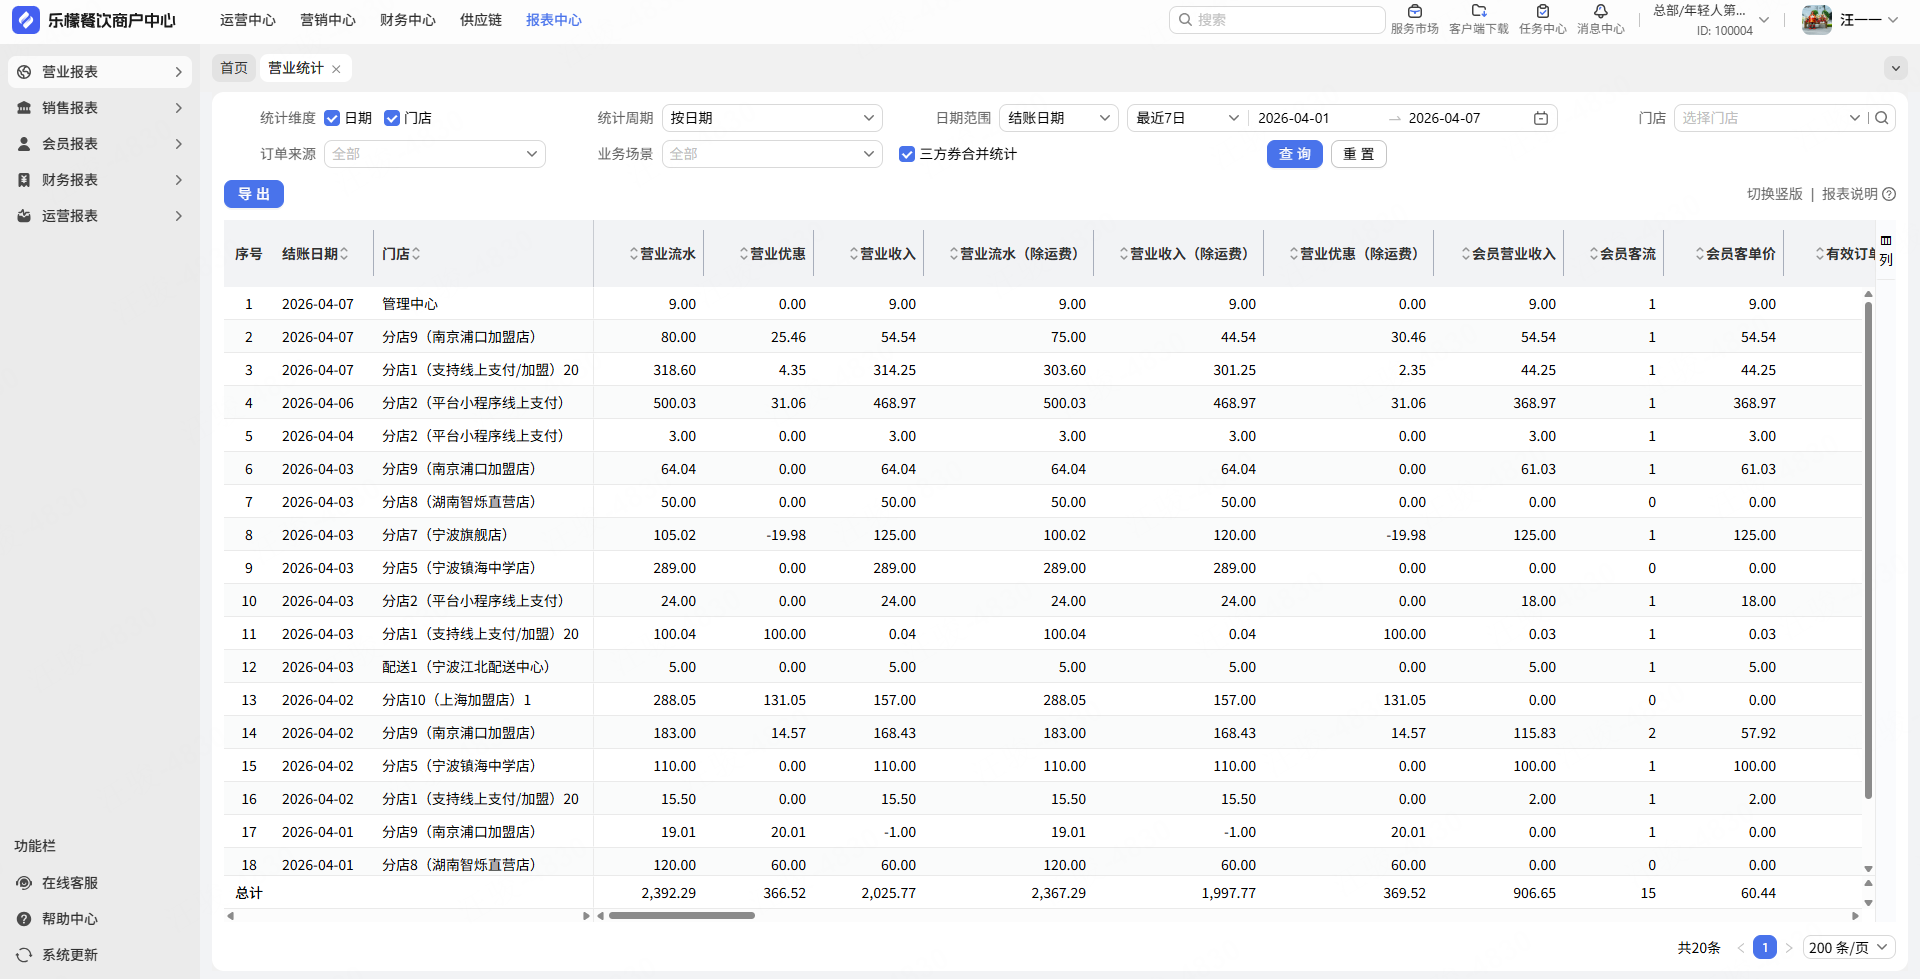1920x979 pixels.
Task: Open the 200 条/页 page size dropdown
Action: click(1848, 948)
